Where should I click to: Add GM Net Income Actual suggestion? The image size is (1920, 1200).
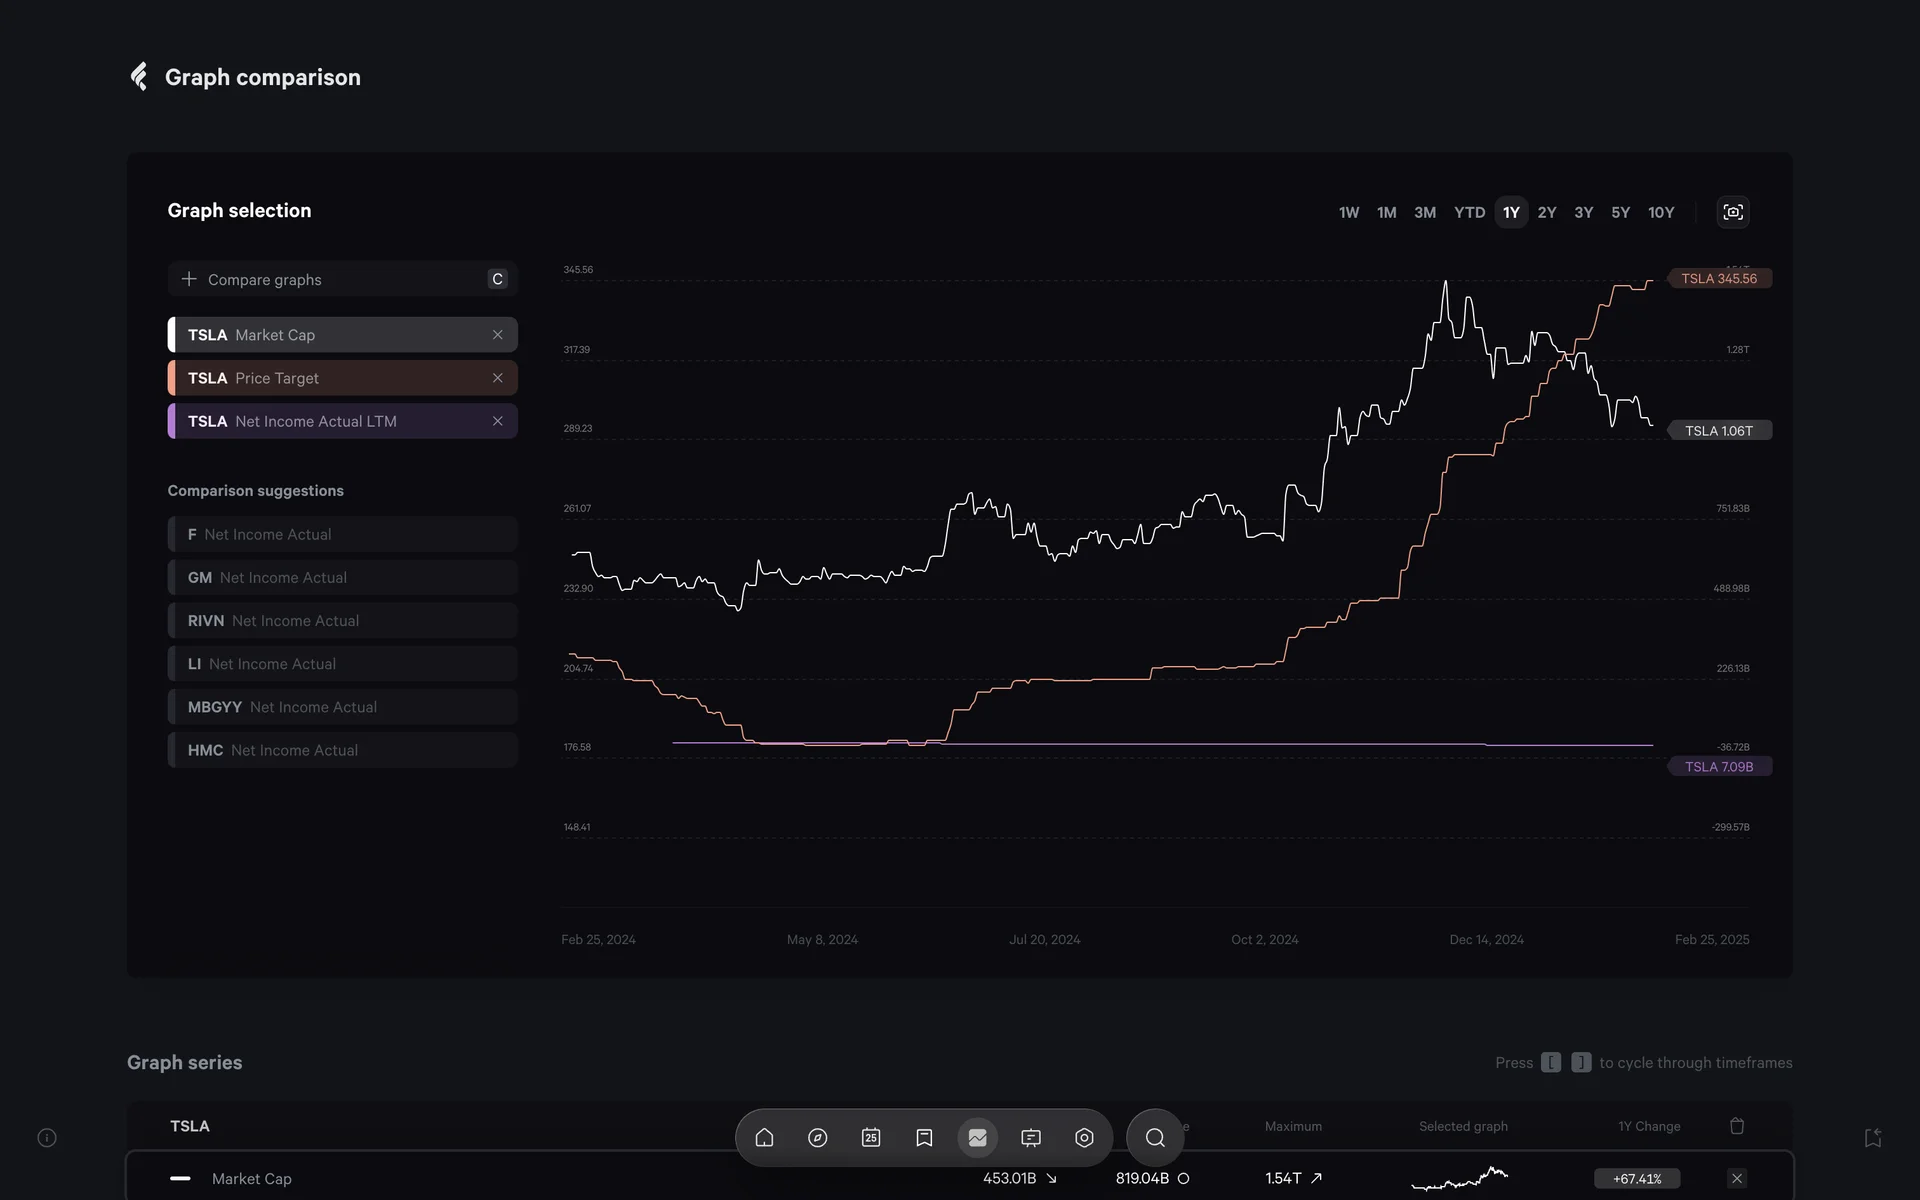click(342, 578)
